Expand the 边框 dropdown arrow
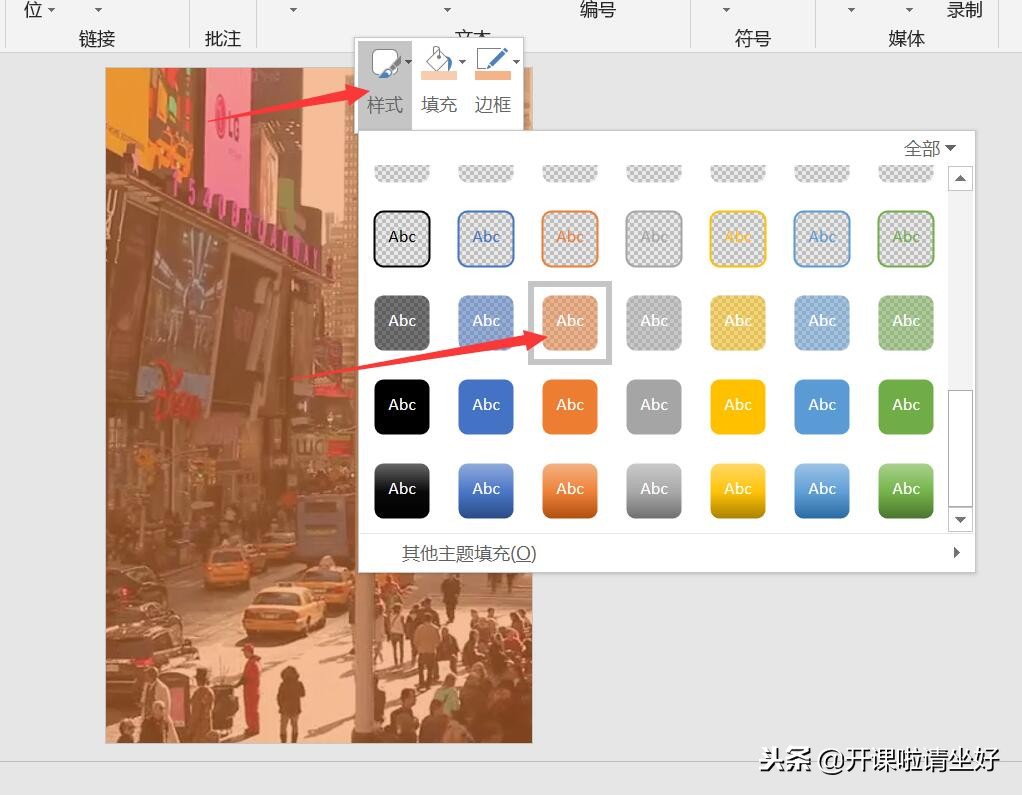Image resolution: width=1022 pixels, height=795 pixels. (x=516, y=62)
